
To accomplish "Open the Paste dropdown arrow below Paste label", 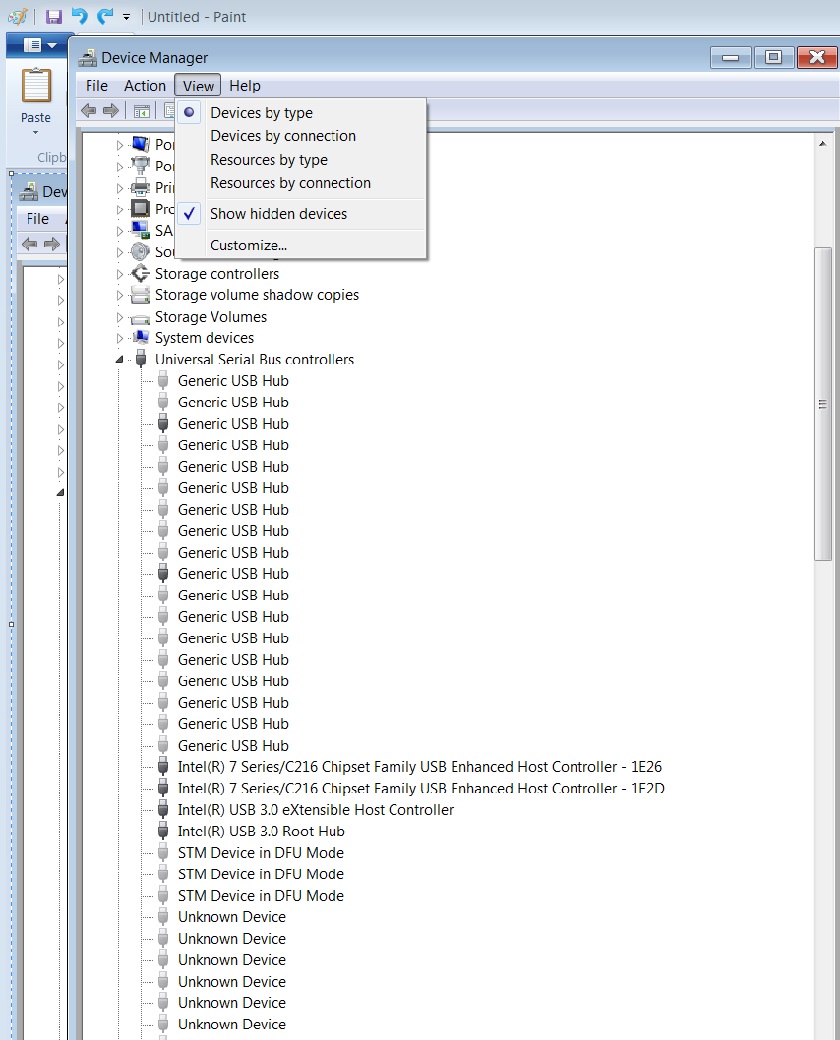I will coord(36,133).
